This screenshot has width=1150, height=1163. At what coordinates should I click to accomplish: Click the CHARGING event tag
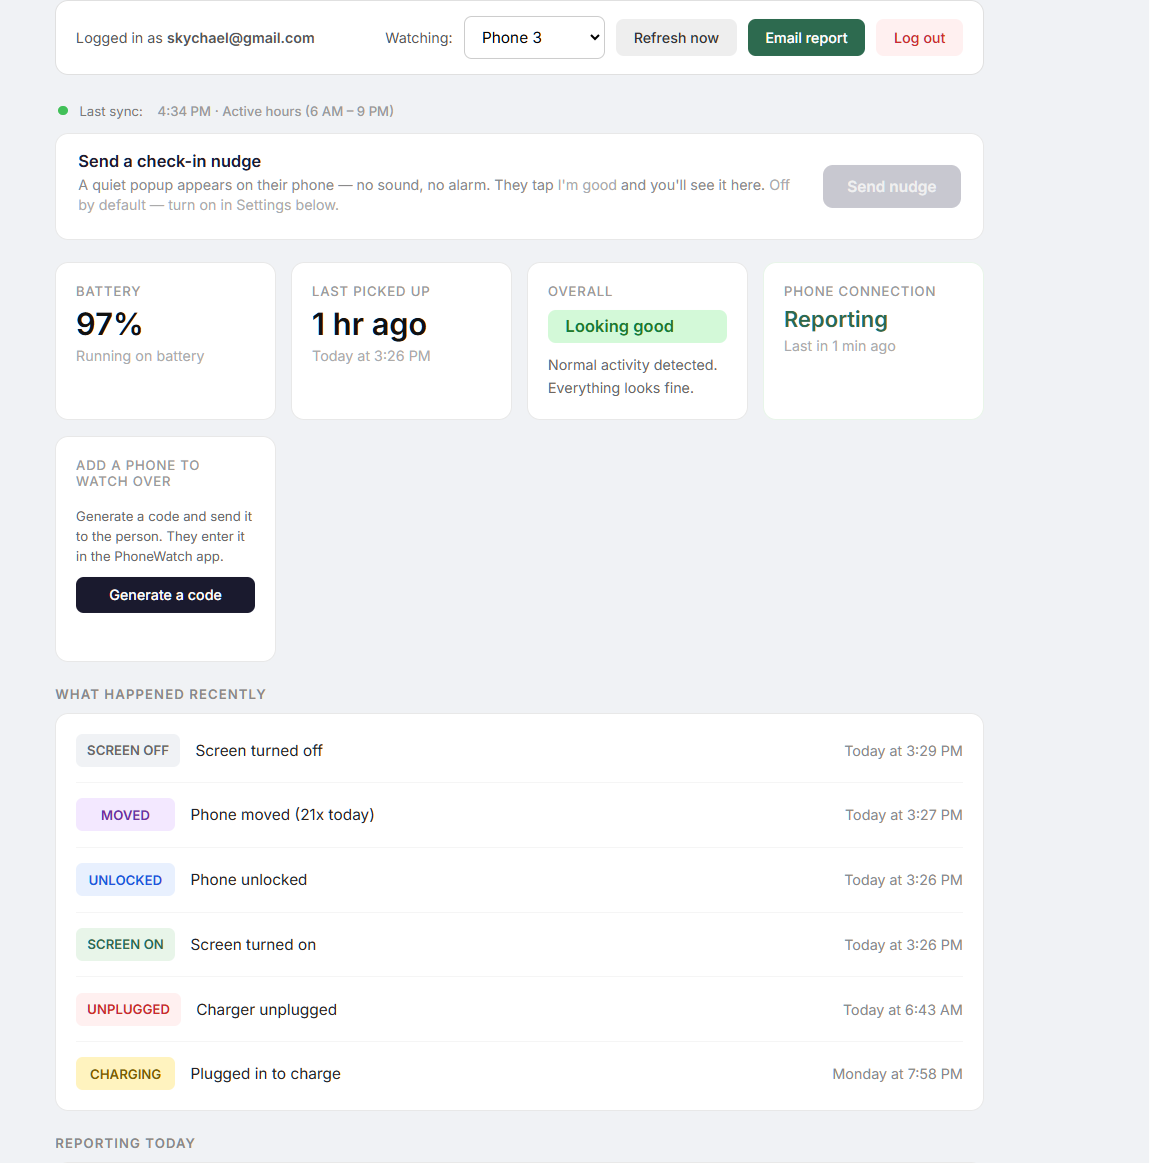[x=125, y=1074]
